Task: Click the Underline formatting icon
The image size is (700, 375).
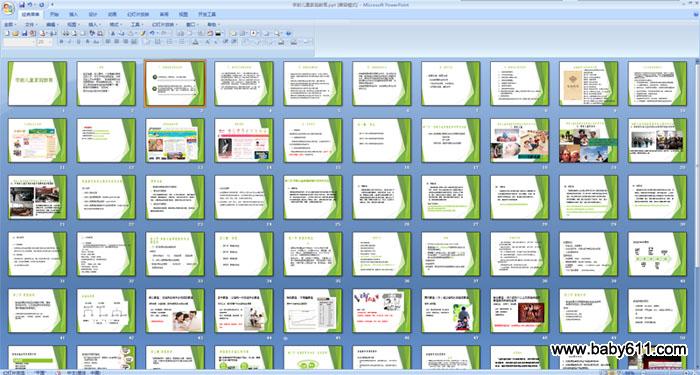Action: (79, 42)
